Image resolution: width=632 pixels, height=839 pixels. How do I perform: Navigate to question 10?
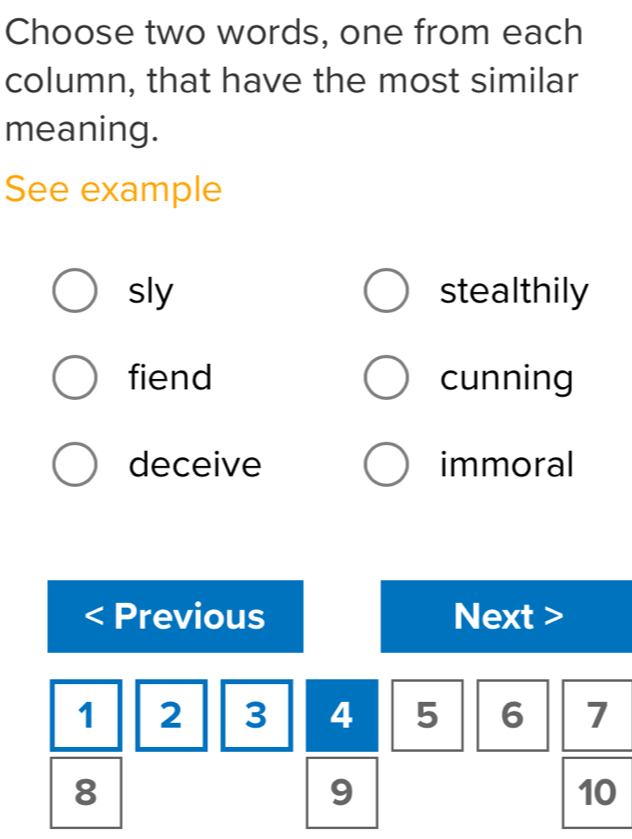tap(597, 793)
